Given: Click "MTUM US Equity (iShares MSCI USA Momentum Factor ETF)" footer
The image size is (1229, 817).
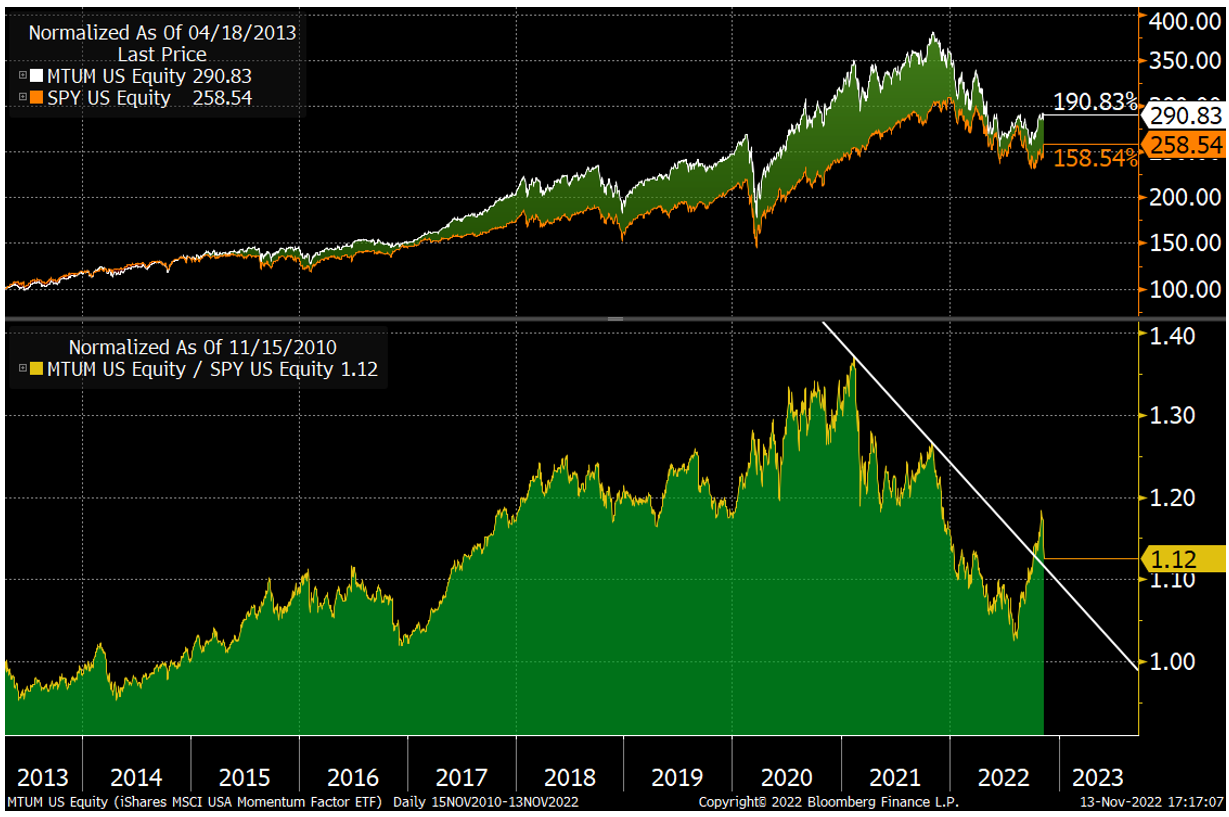Looking at the screenshot, I should pyautogui.click(x=195, y=803).
